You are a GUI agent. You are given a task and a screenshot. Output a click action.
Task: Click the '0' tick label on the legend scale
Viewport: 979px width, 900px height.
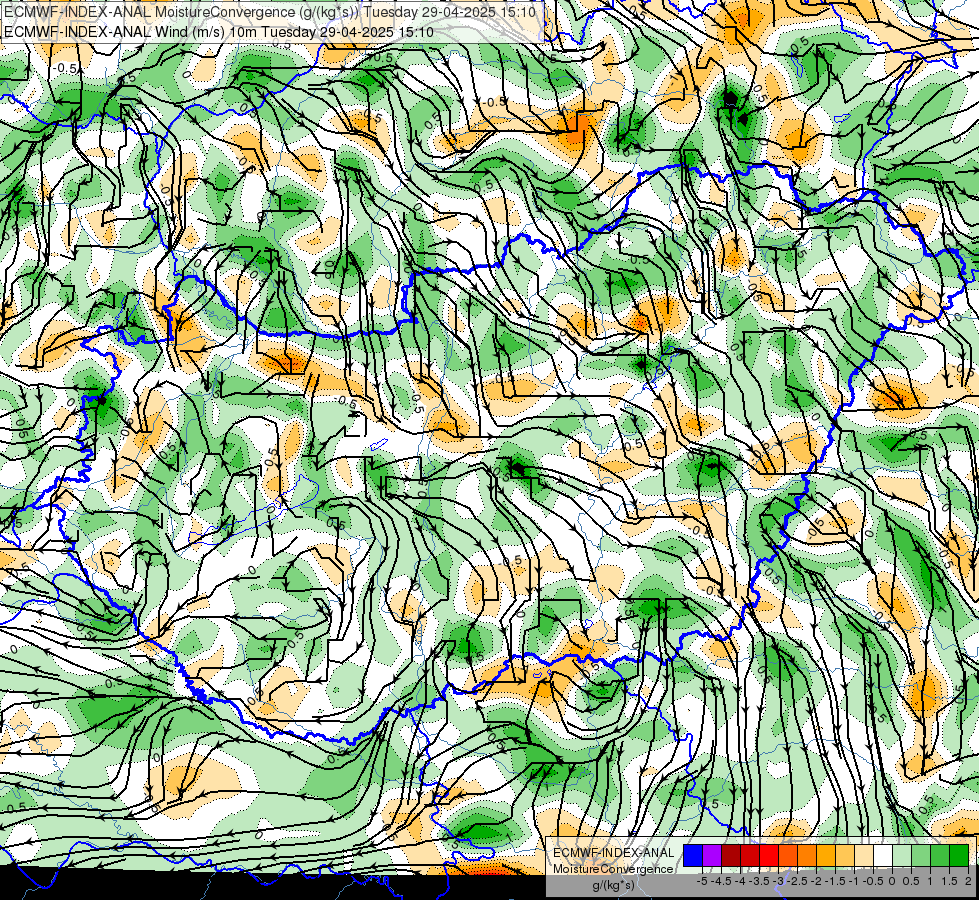[x=892, y=881]
